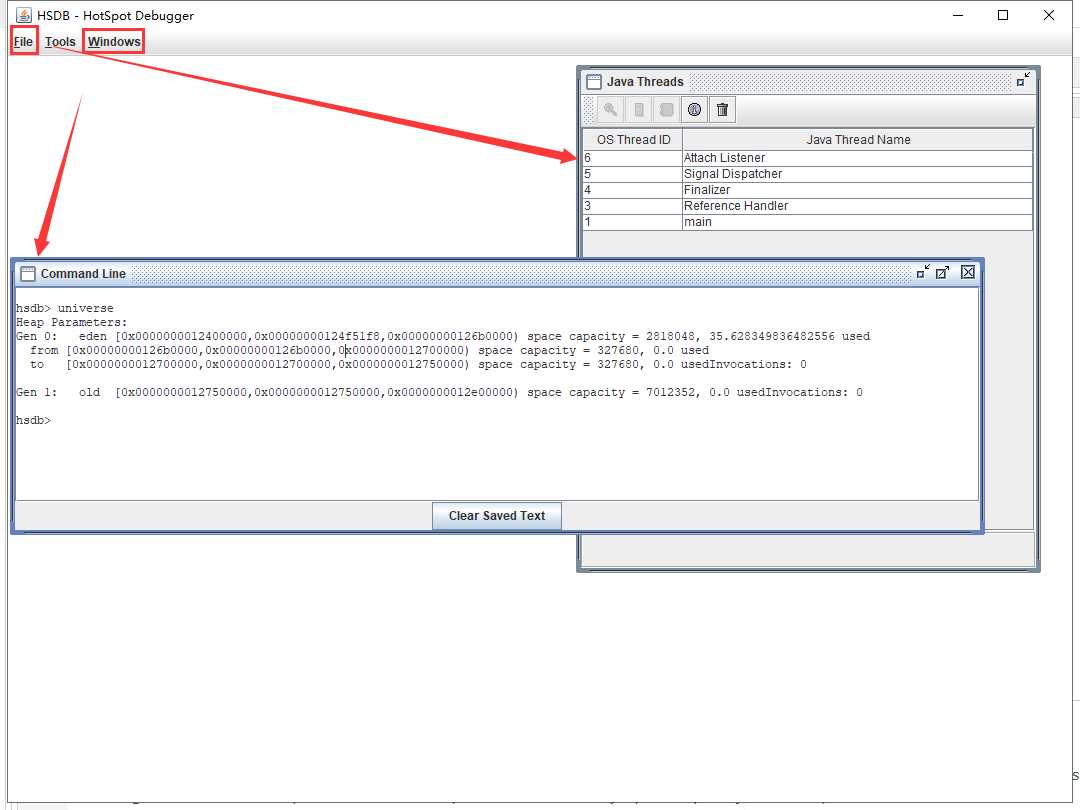The width and height of the screenshot is (1080, 810).
Task: Click the 'eden' label in Gen 0 line
Action: pos(93,336)
